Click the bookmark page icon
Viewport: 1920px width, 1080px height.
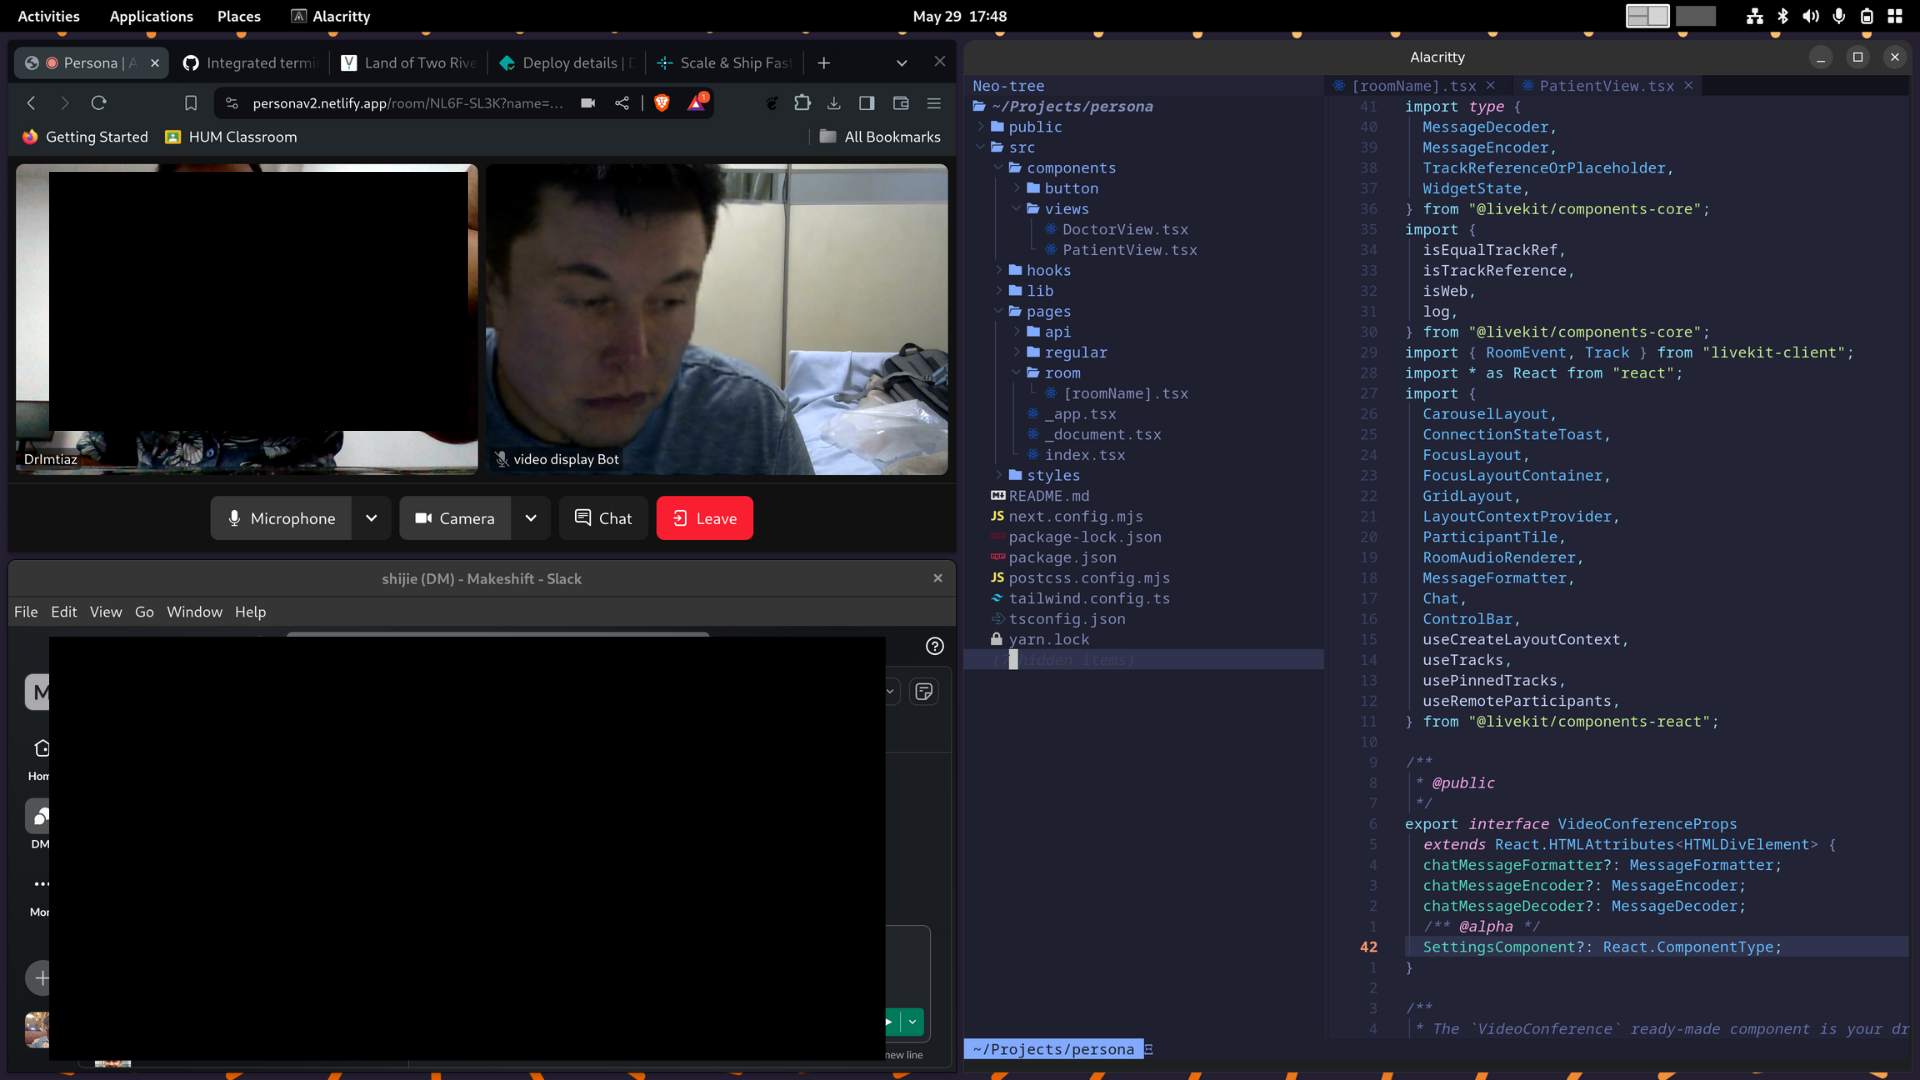coord(191,103)
